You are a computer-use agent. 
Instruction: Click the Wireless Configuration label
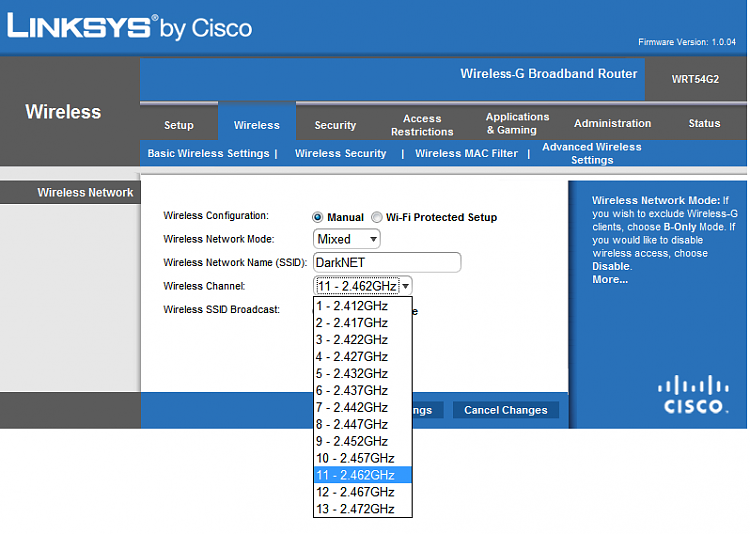point(216,216)
